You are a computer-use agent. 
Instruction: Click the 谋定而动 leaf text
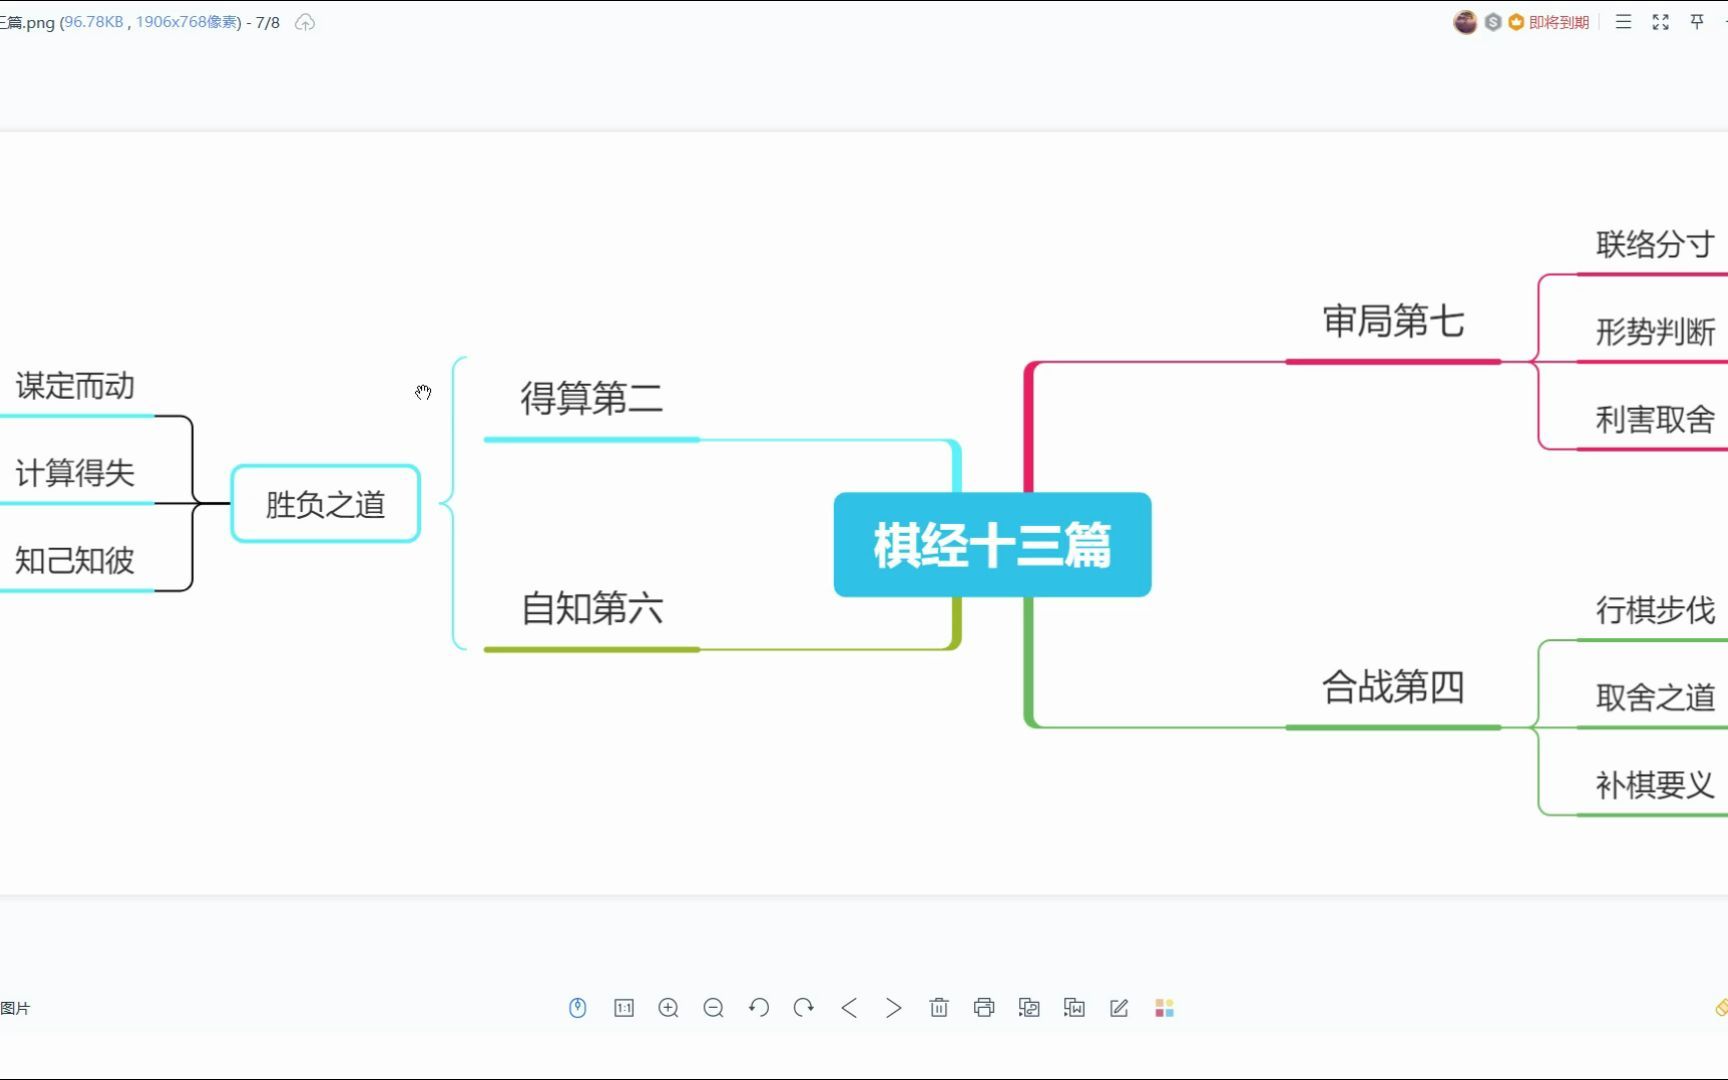coord(75,386)
